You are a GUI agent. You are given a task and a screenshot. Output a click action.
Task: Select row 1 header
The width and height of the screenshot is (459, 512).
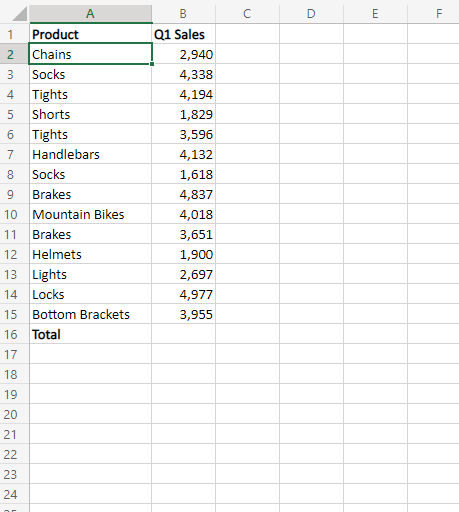(14, 34)
